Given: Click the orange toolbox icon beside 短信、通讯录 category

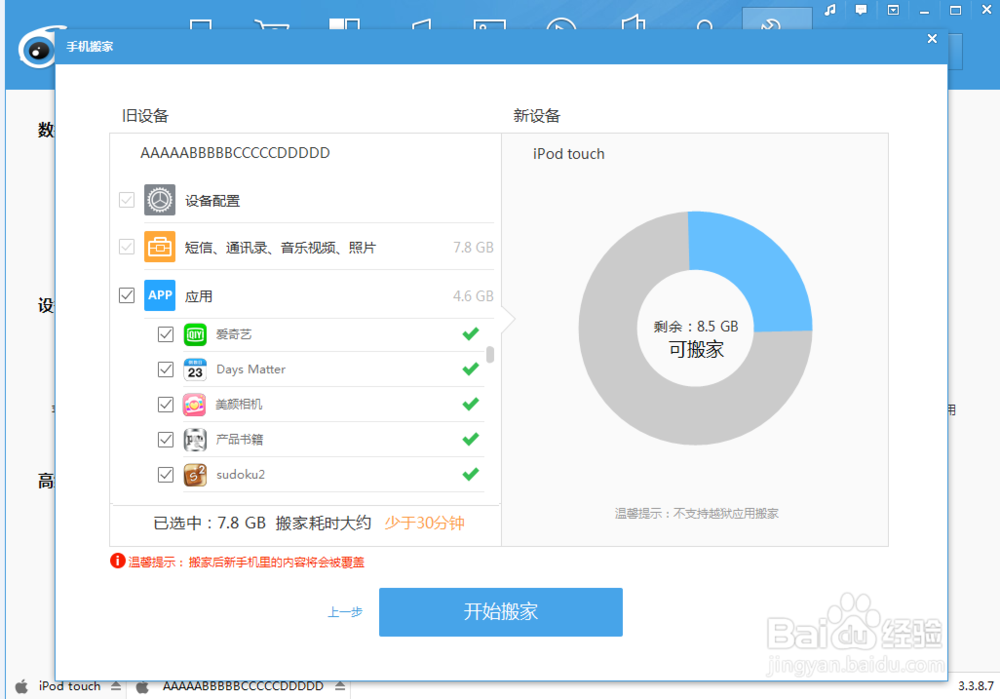Looking at the screenshot, I should pos(159,246).
